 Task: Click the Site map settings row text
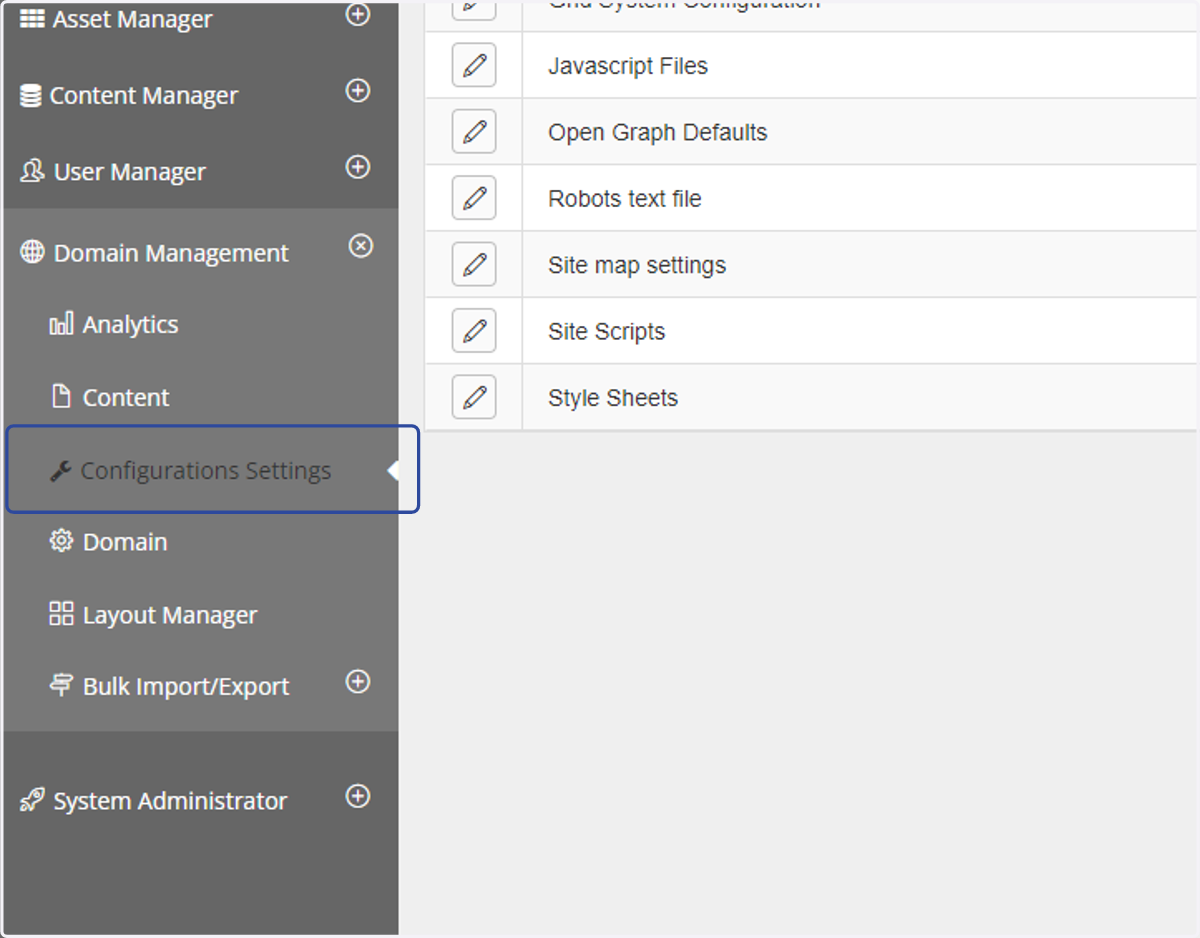point(637,266)
